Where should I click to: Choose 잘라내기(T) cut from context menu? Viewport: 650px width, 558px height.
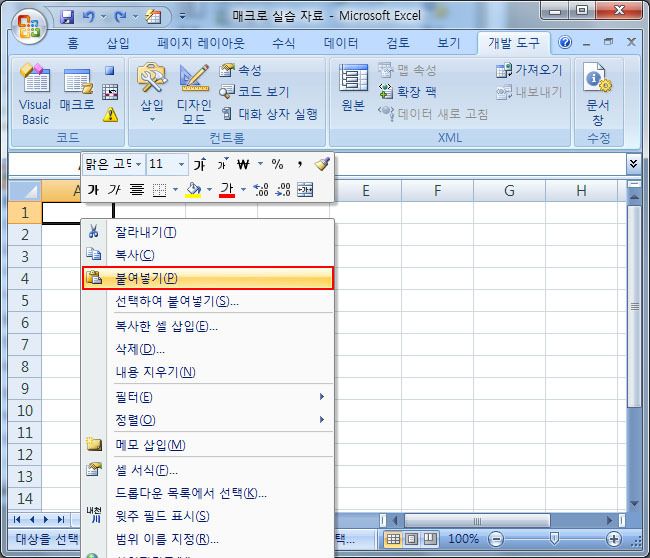[208, 232]
